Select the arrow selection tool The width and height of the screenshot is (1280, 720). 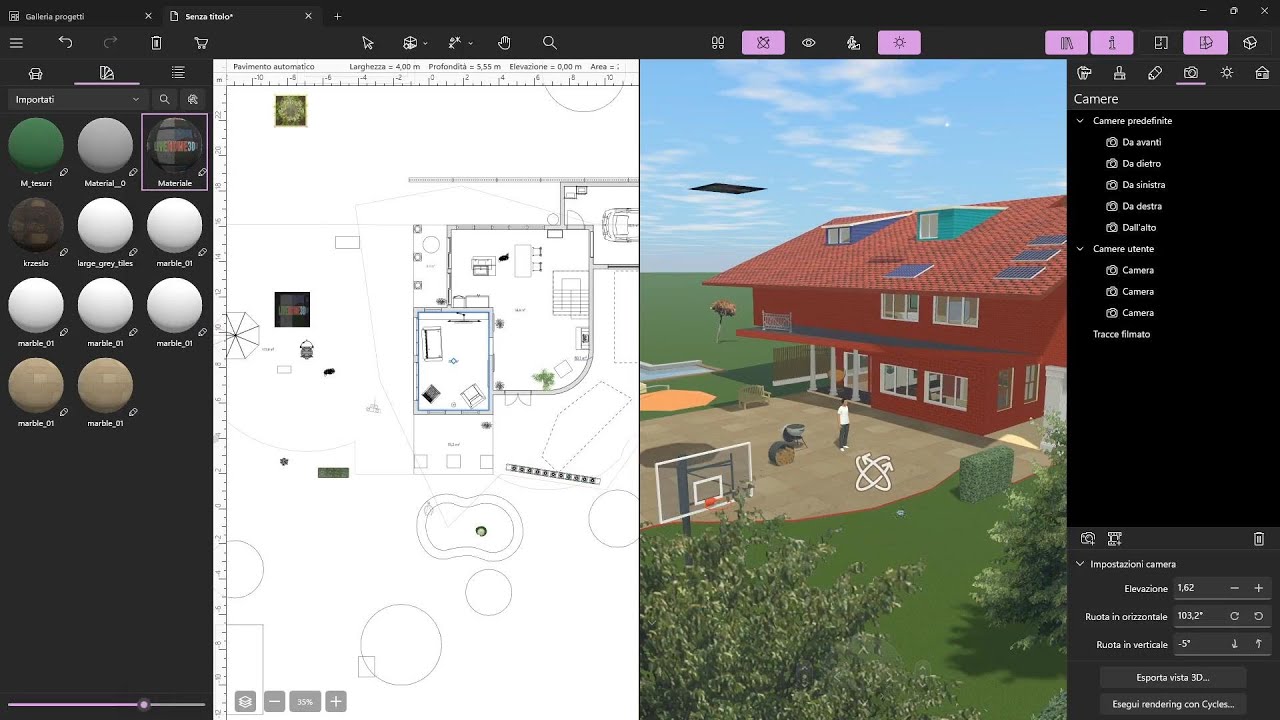(368, 43)
